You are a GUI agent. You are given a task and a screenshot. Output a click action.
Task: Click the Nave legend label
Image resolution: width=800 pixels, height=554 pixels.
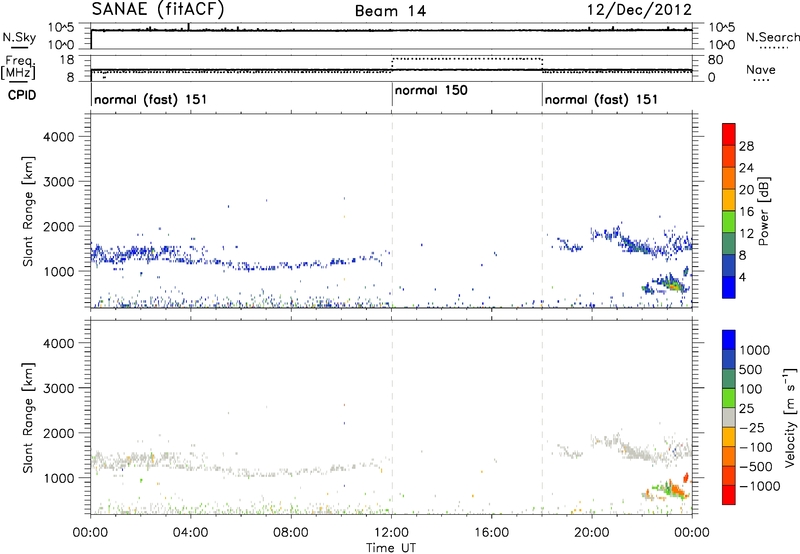pyautogui.click(x=761, y=69)
